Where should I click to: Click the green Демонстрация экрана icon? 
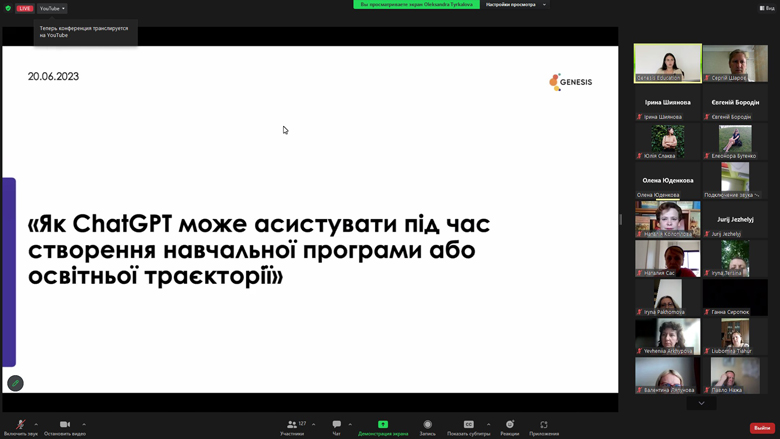click(383, 424)
